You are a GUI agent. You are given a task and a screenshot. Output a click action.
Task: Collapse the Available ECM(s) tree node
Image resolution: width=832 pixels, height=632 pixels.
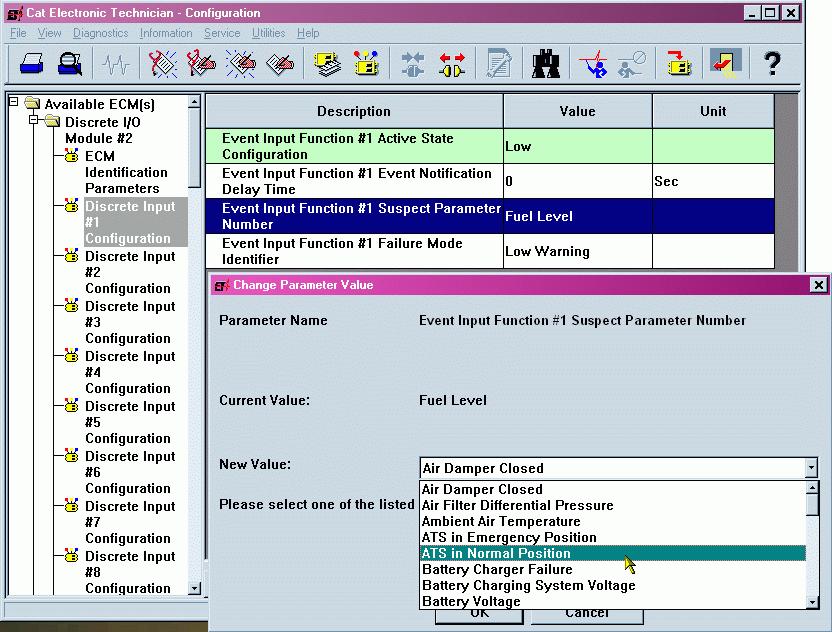click(14, 101)
